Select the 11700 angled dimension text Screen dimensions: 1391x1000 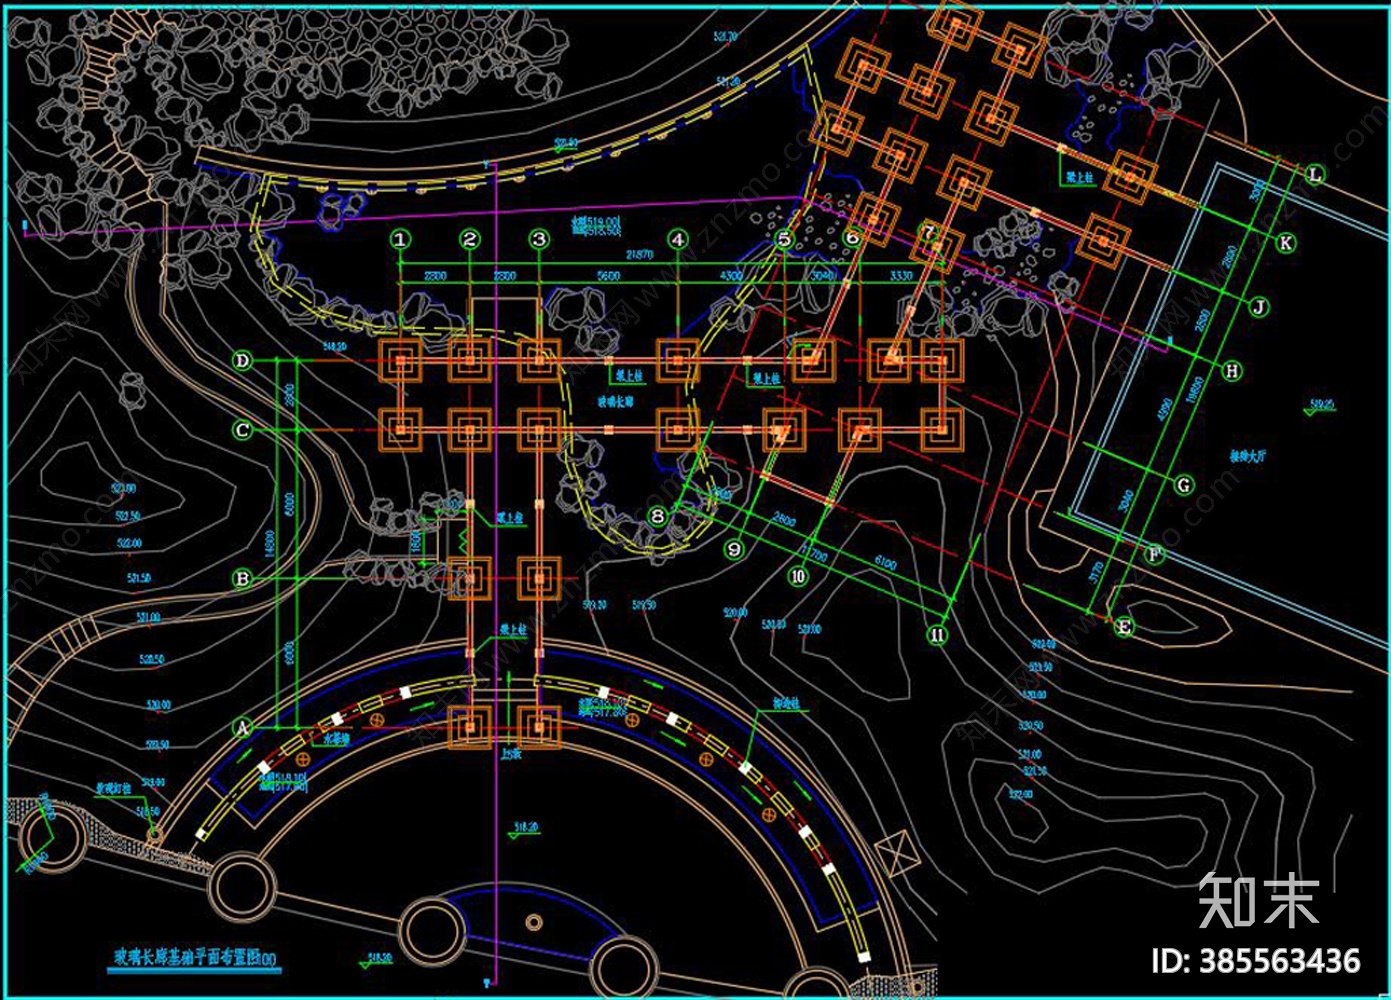pos(813,550)
